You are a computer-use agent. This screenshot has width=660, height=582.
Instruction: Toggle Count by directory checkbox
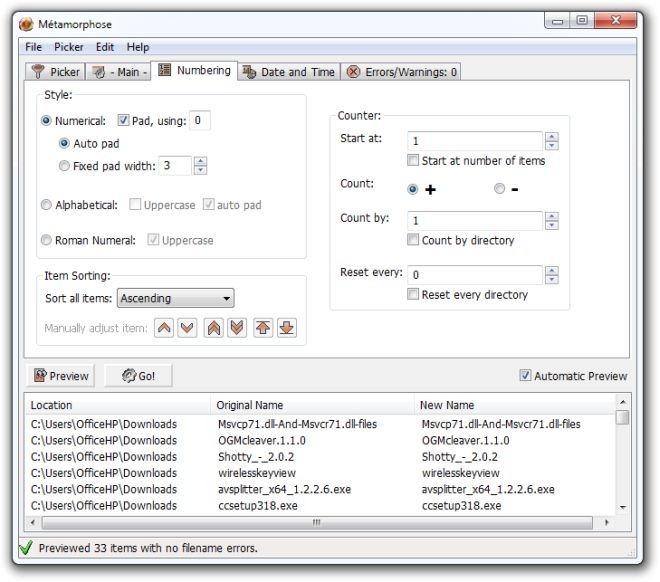tap(413, 240)
